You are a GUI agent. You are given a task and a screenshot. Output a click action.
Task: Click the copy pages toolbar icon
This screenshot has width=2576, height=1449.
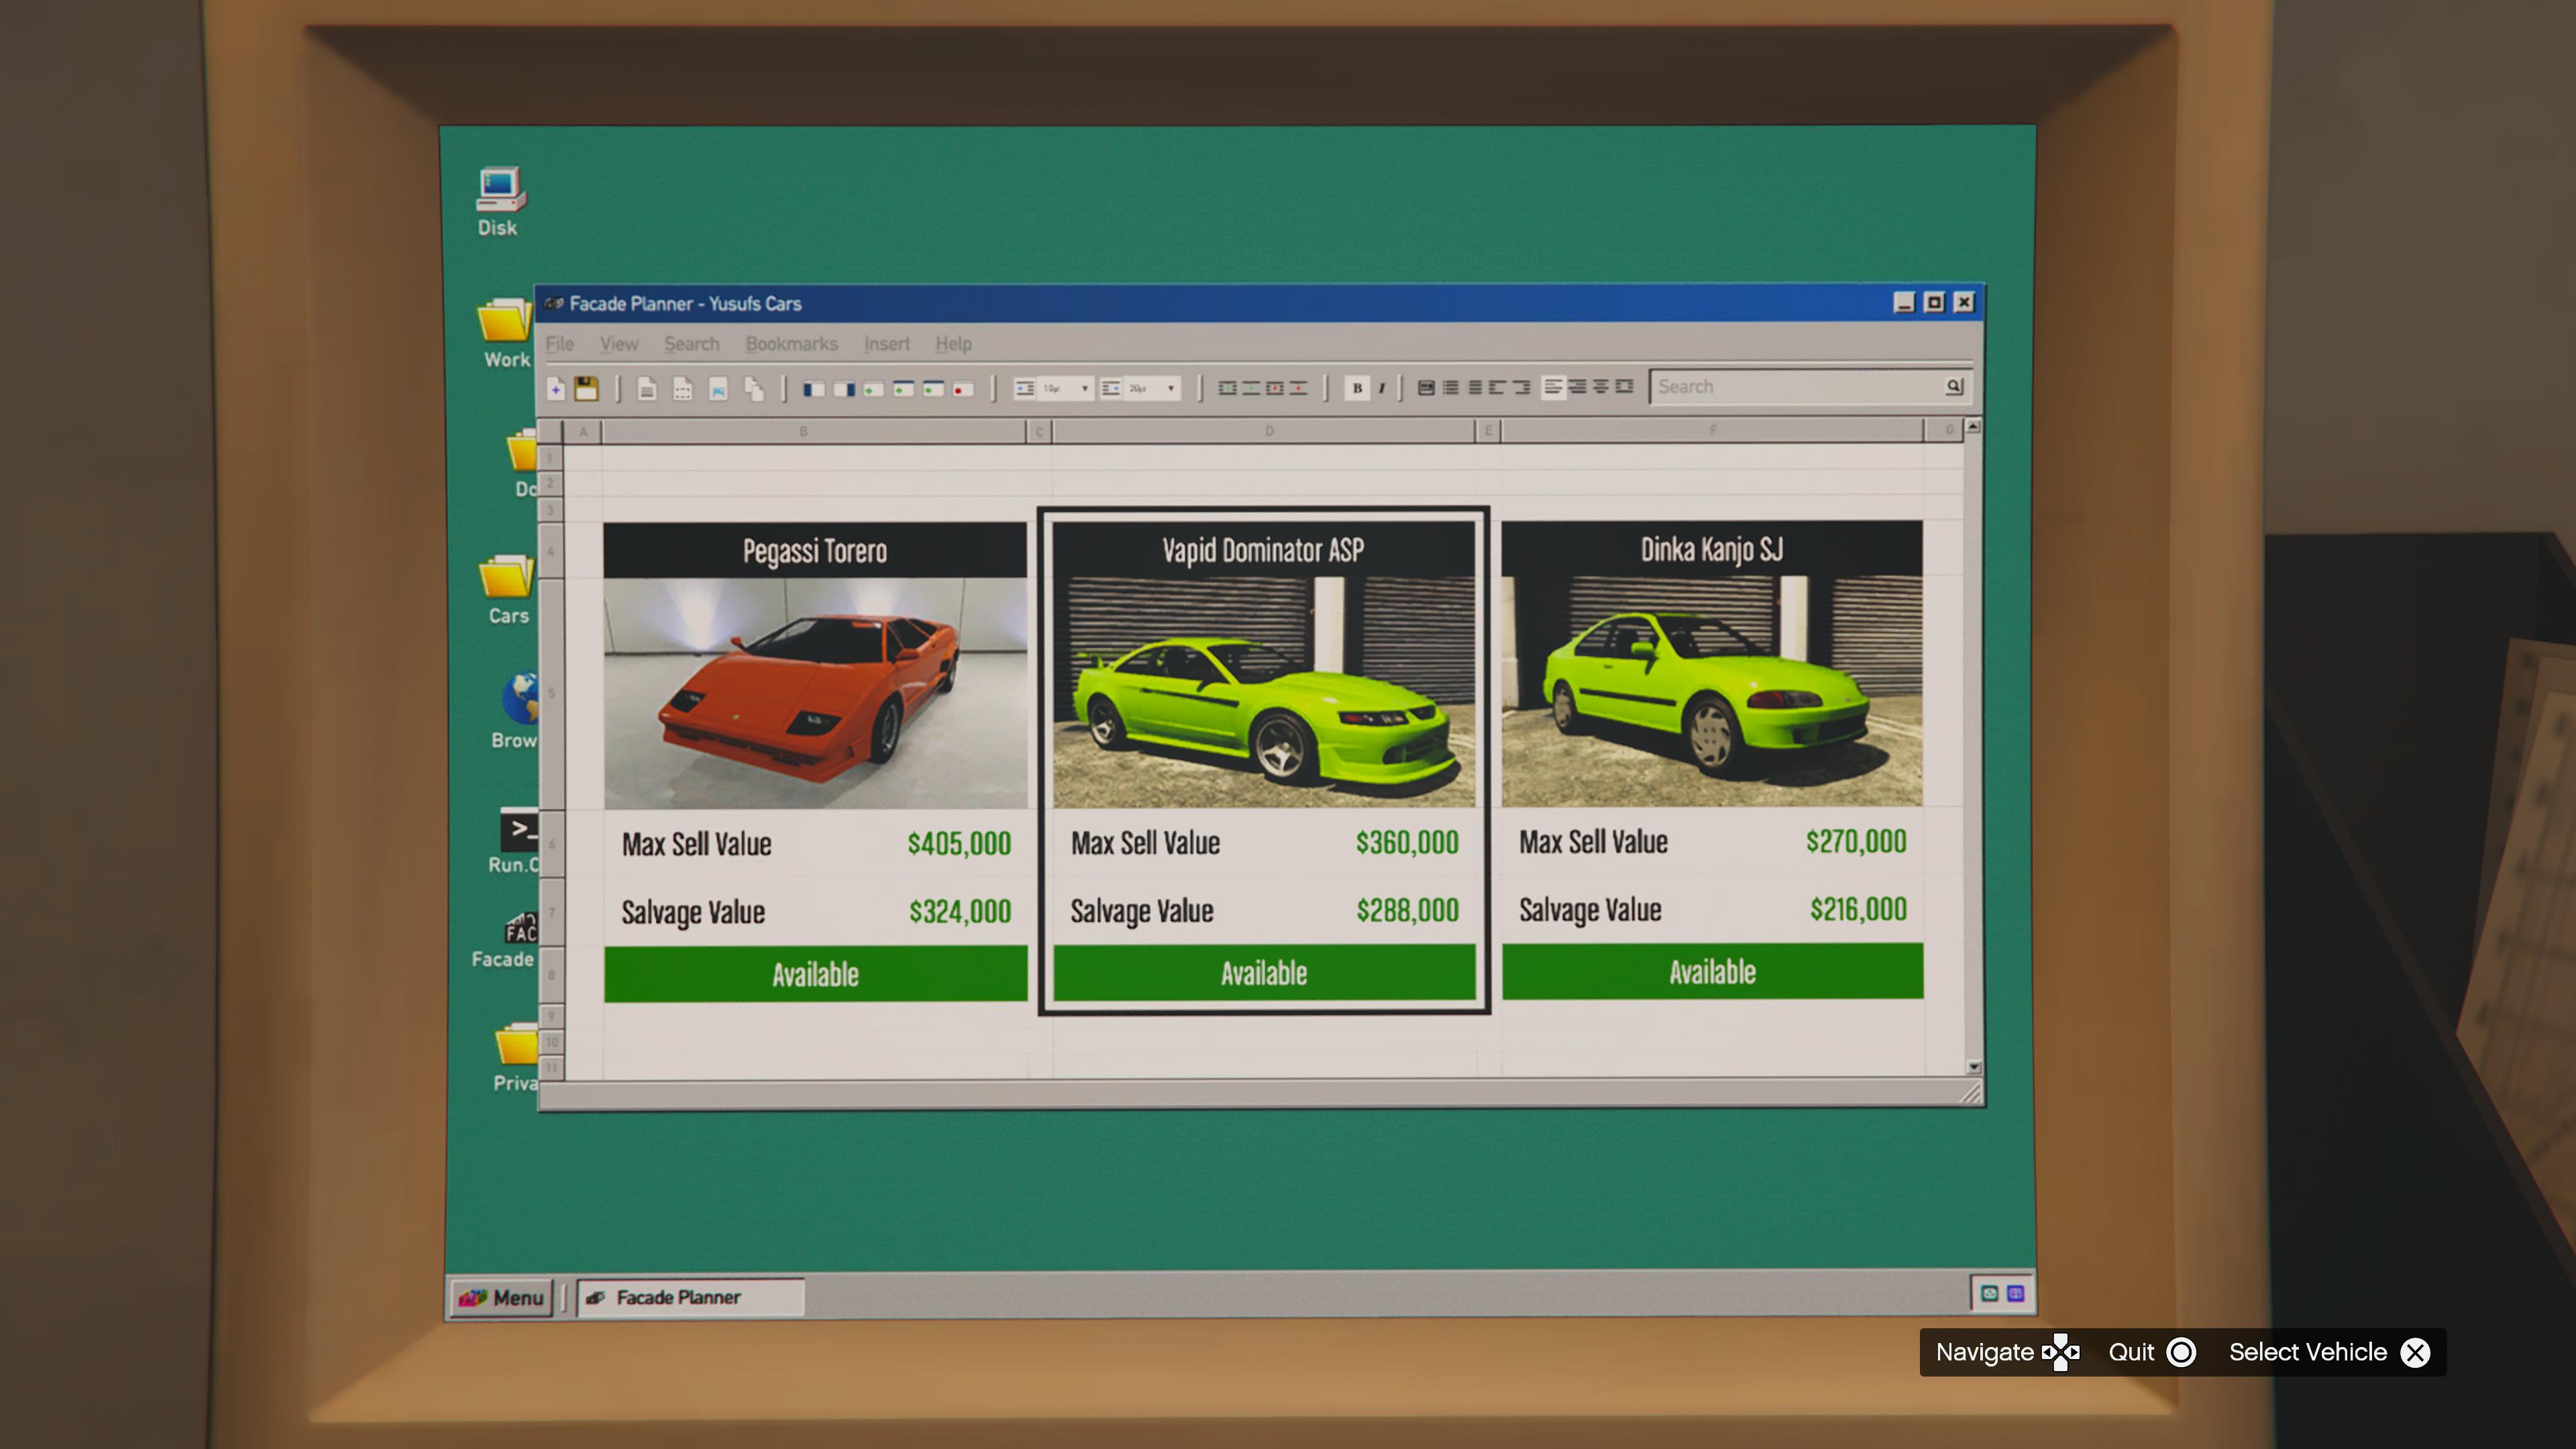[x=754, y=389]
